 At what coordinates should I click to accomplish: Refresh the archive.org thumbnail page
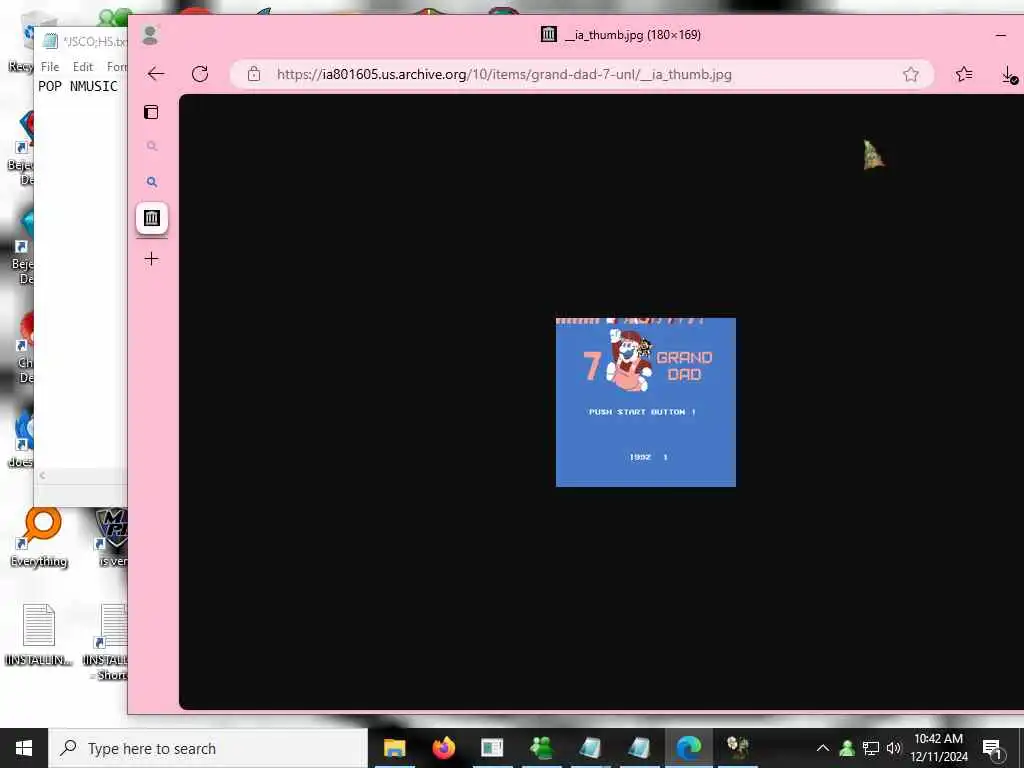coord(200,74)
